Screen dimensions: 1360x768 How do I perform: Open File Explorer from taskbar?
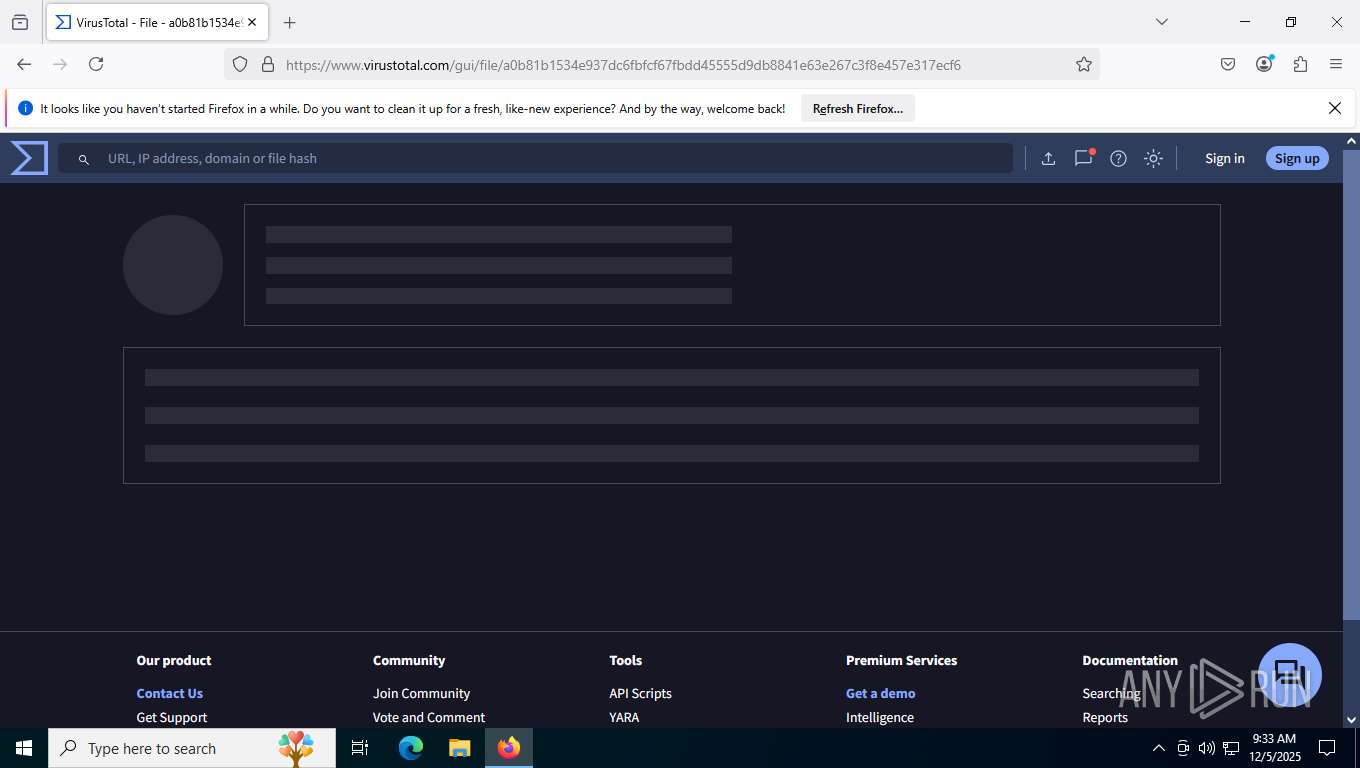(x=459, y=748)
